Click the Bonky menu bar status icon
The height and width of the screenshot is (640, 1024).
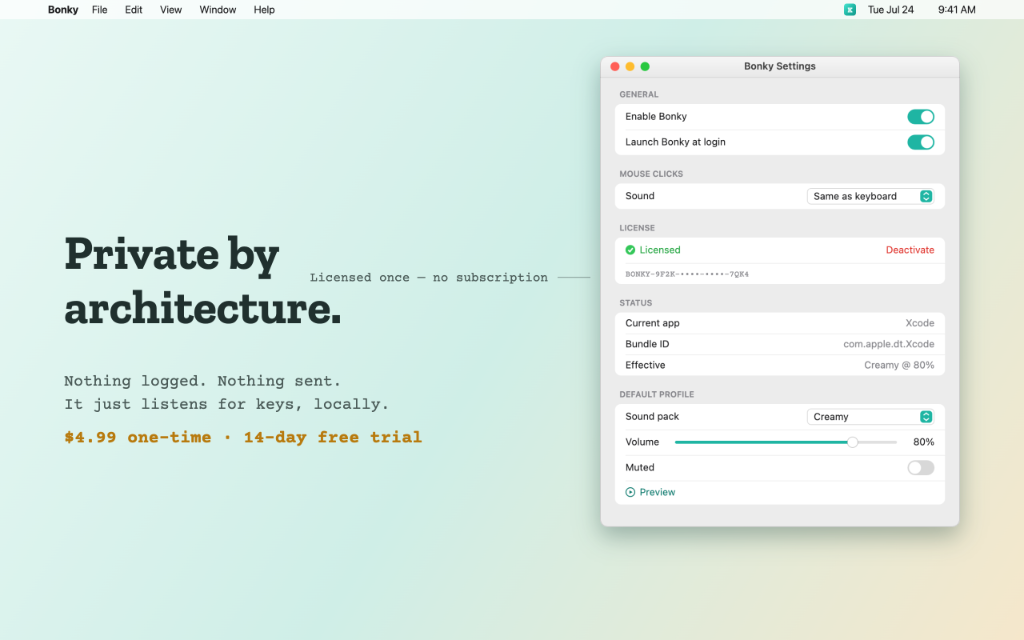coord(850,10)
